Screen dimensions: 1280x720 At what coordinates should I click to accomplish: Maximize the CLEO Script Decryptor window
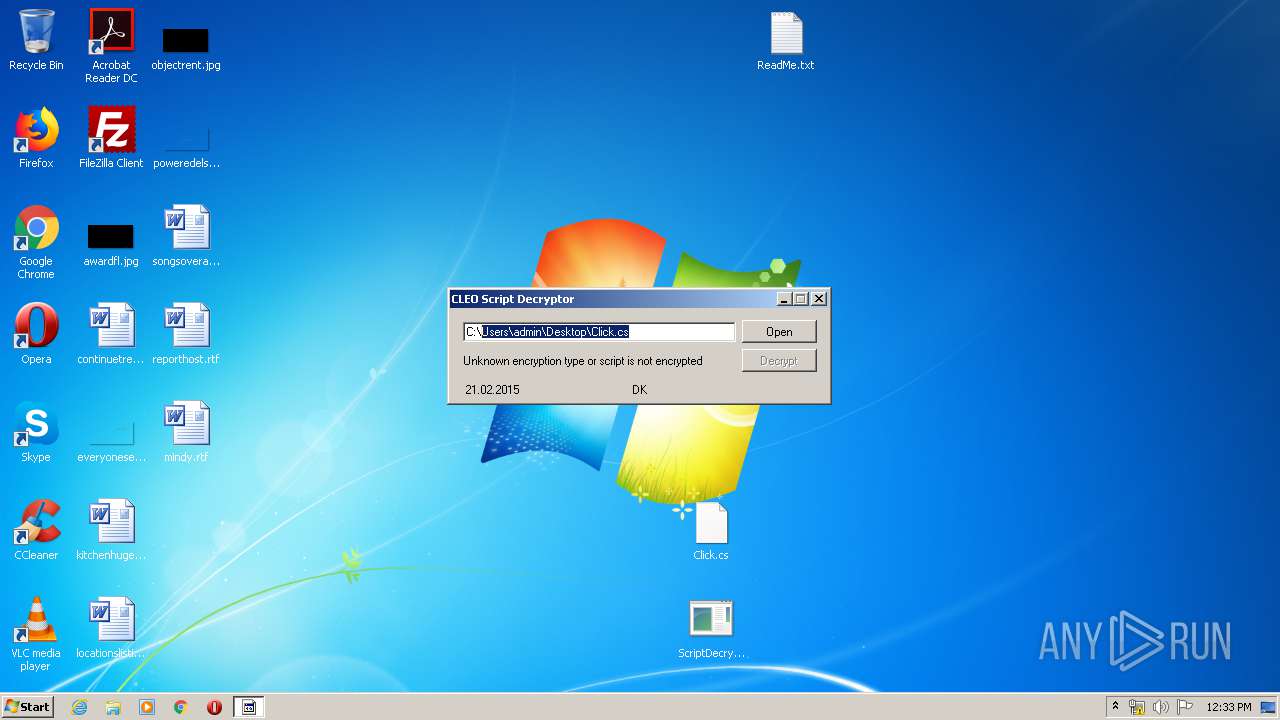[801, 299]
